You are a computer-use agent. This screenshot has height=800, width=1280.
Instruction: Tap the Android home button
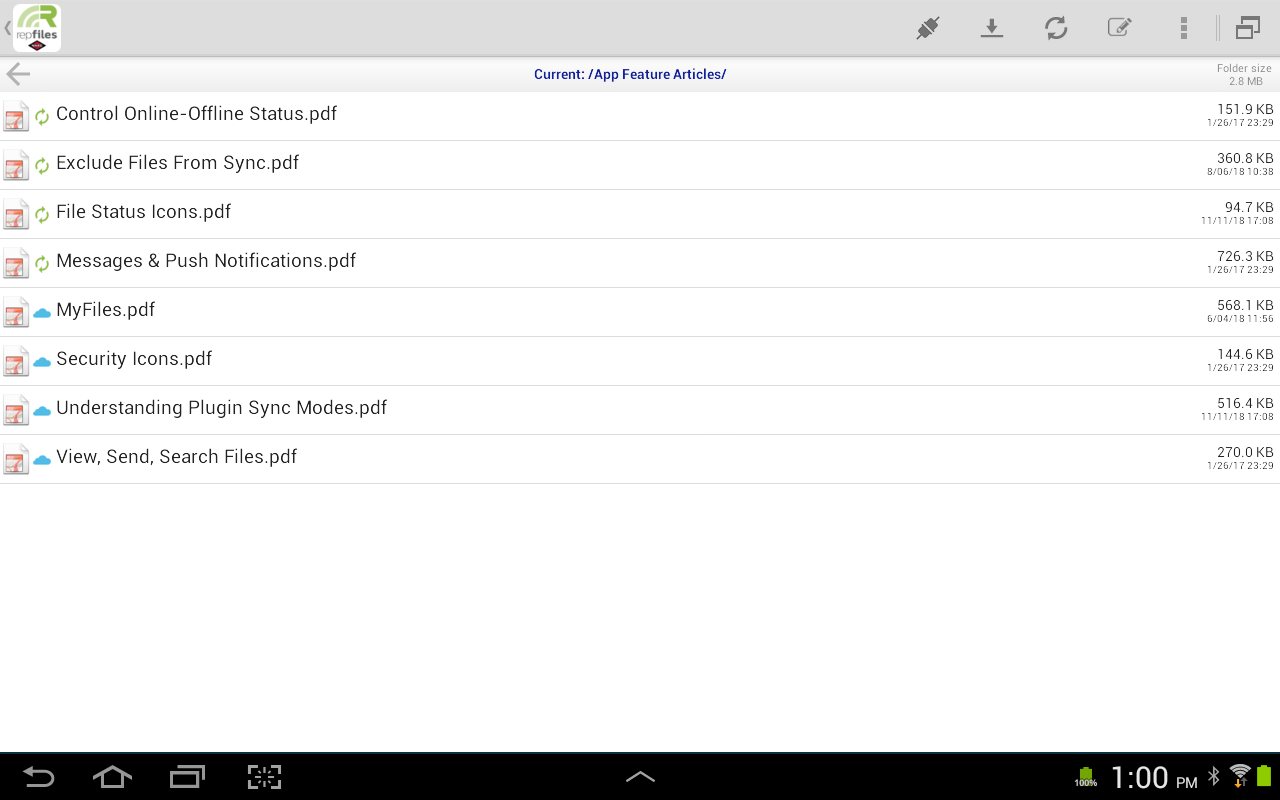(112, 776)
